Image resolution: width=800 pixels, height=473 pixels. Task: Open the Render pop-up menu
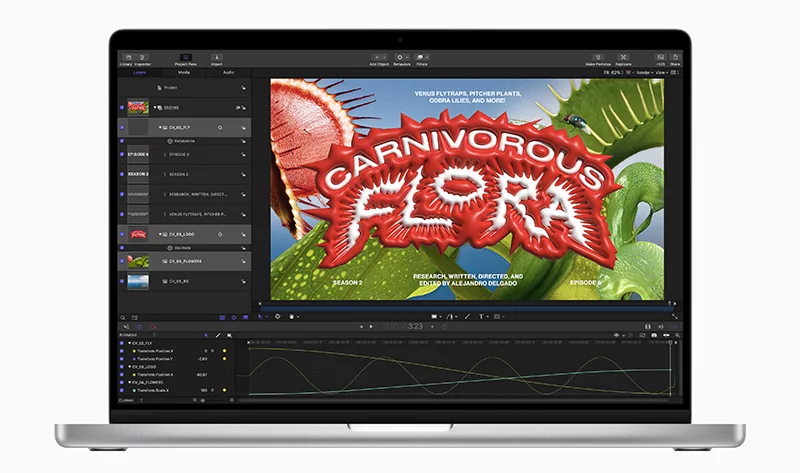[x=645, y=73]
